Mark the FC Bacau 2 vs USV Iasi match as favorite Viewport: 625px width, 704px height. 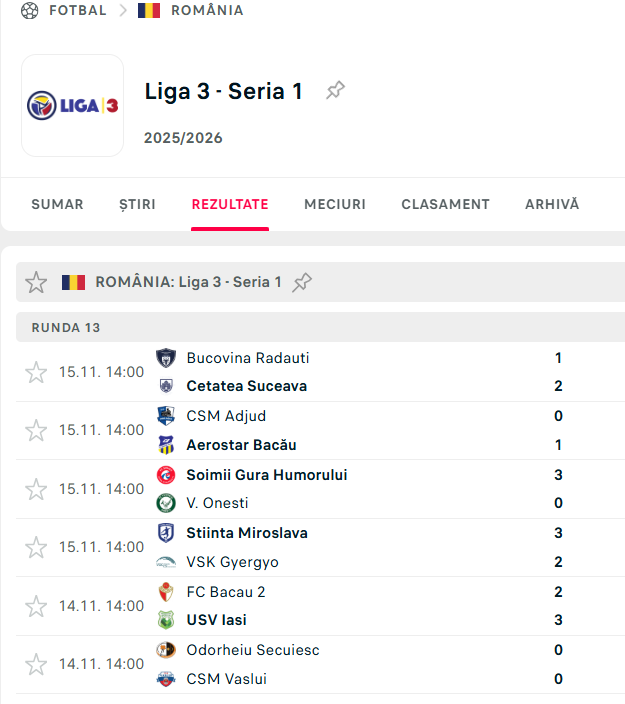36,606
